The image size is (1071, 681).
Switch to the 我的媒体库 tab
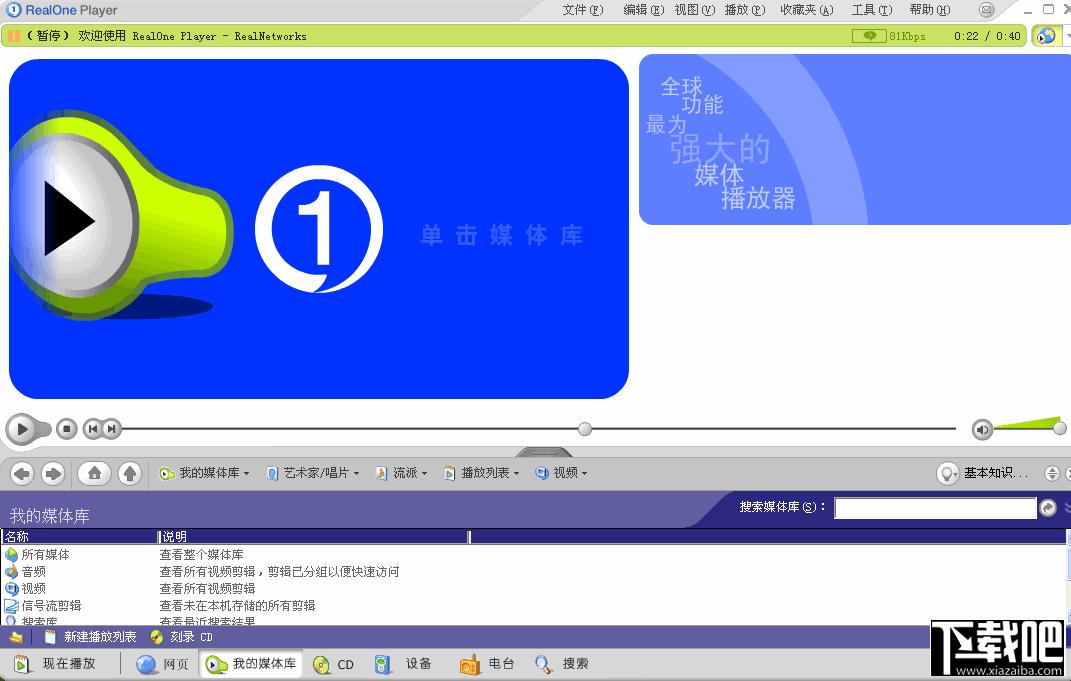coord(251,664)
